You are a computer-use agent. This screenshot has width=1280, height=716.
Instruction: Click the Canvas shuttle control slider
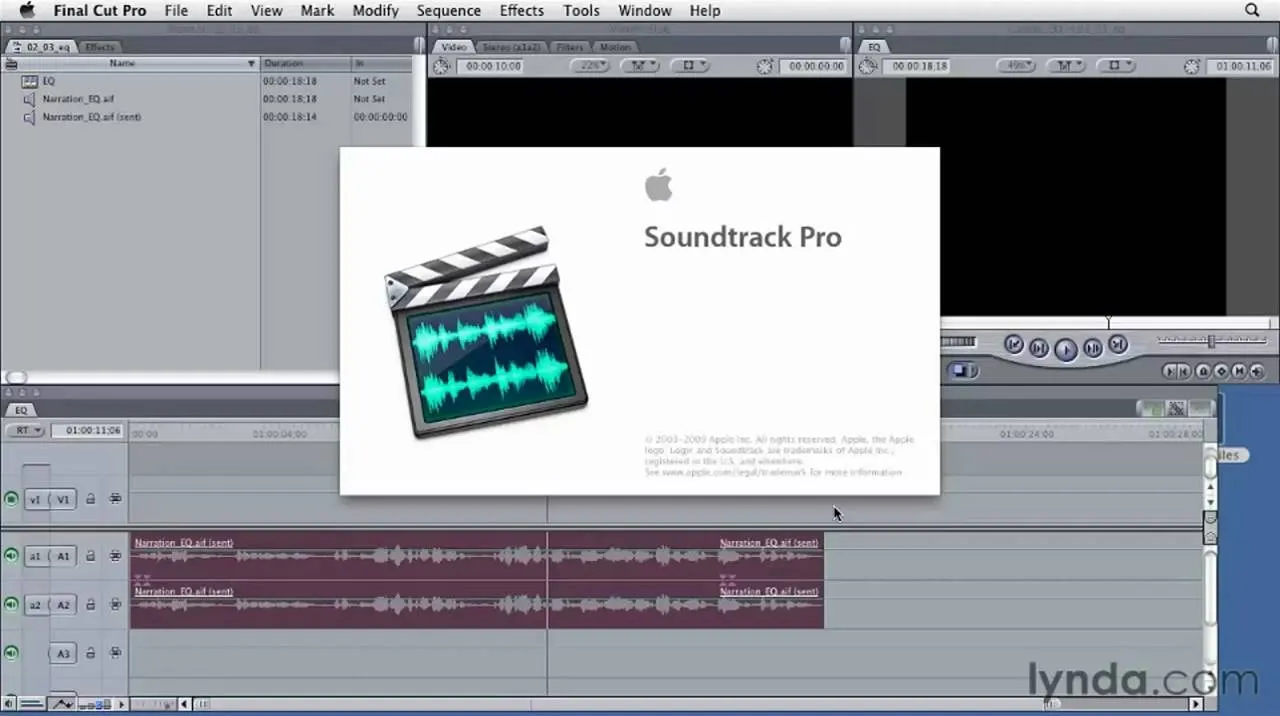pyautogui.click(x=1211, y=341)
